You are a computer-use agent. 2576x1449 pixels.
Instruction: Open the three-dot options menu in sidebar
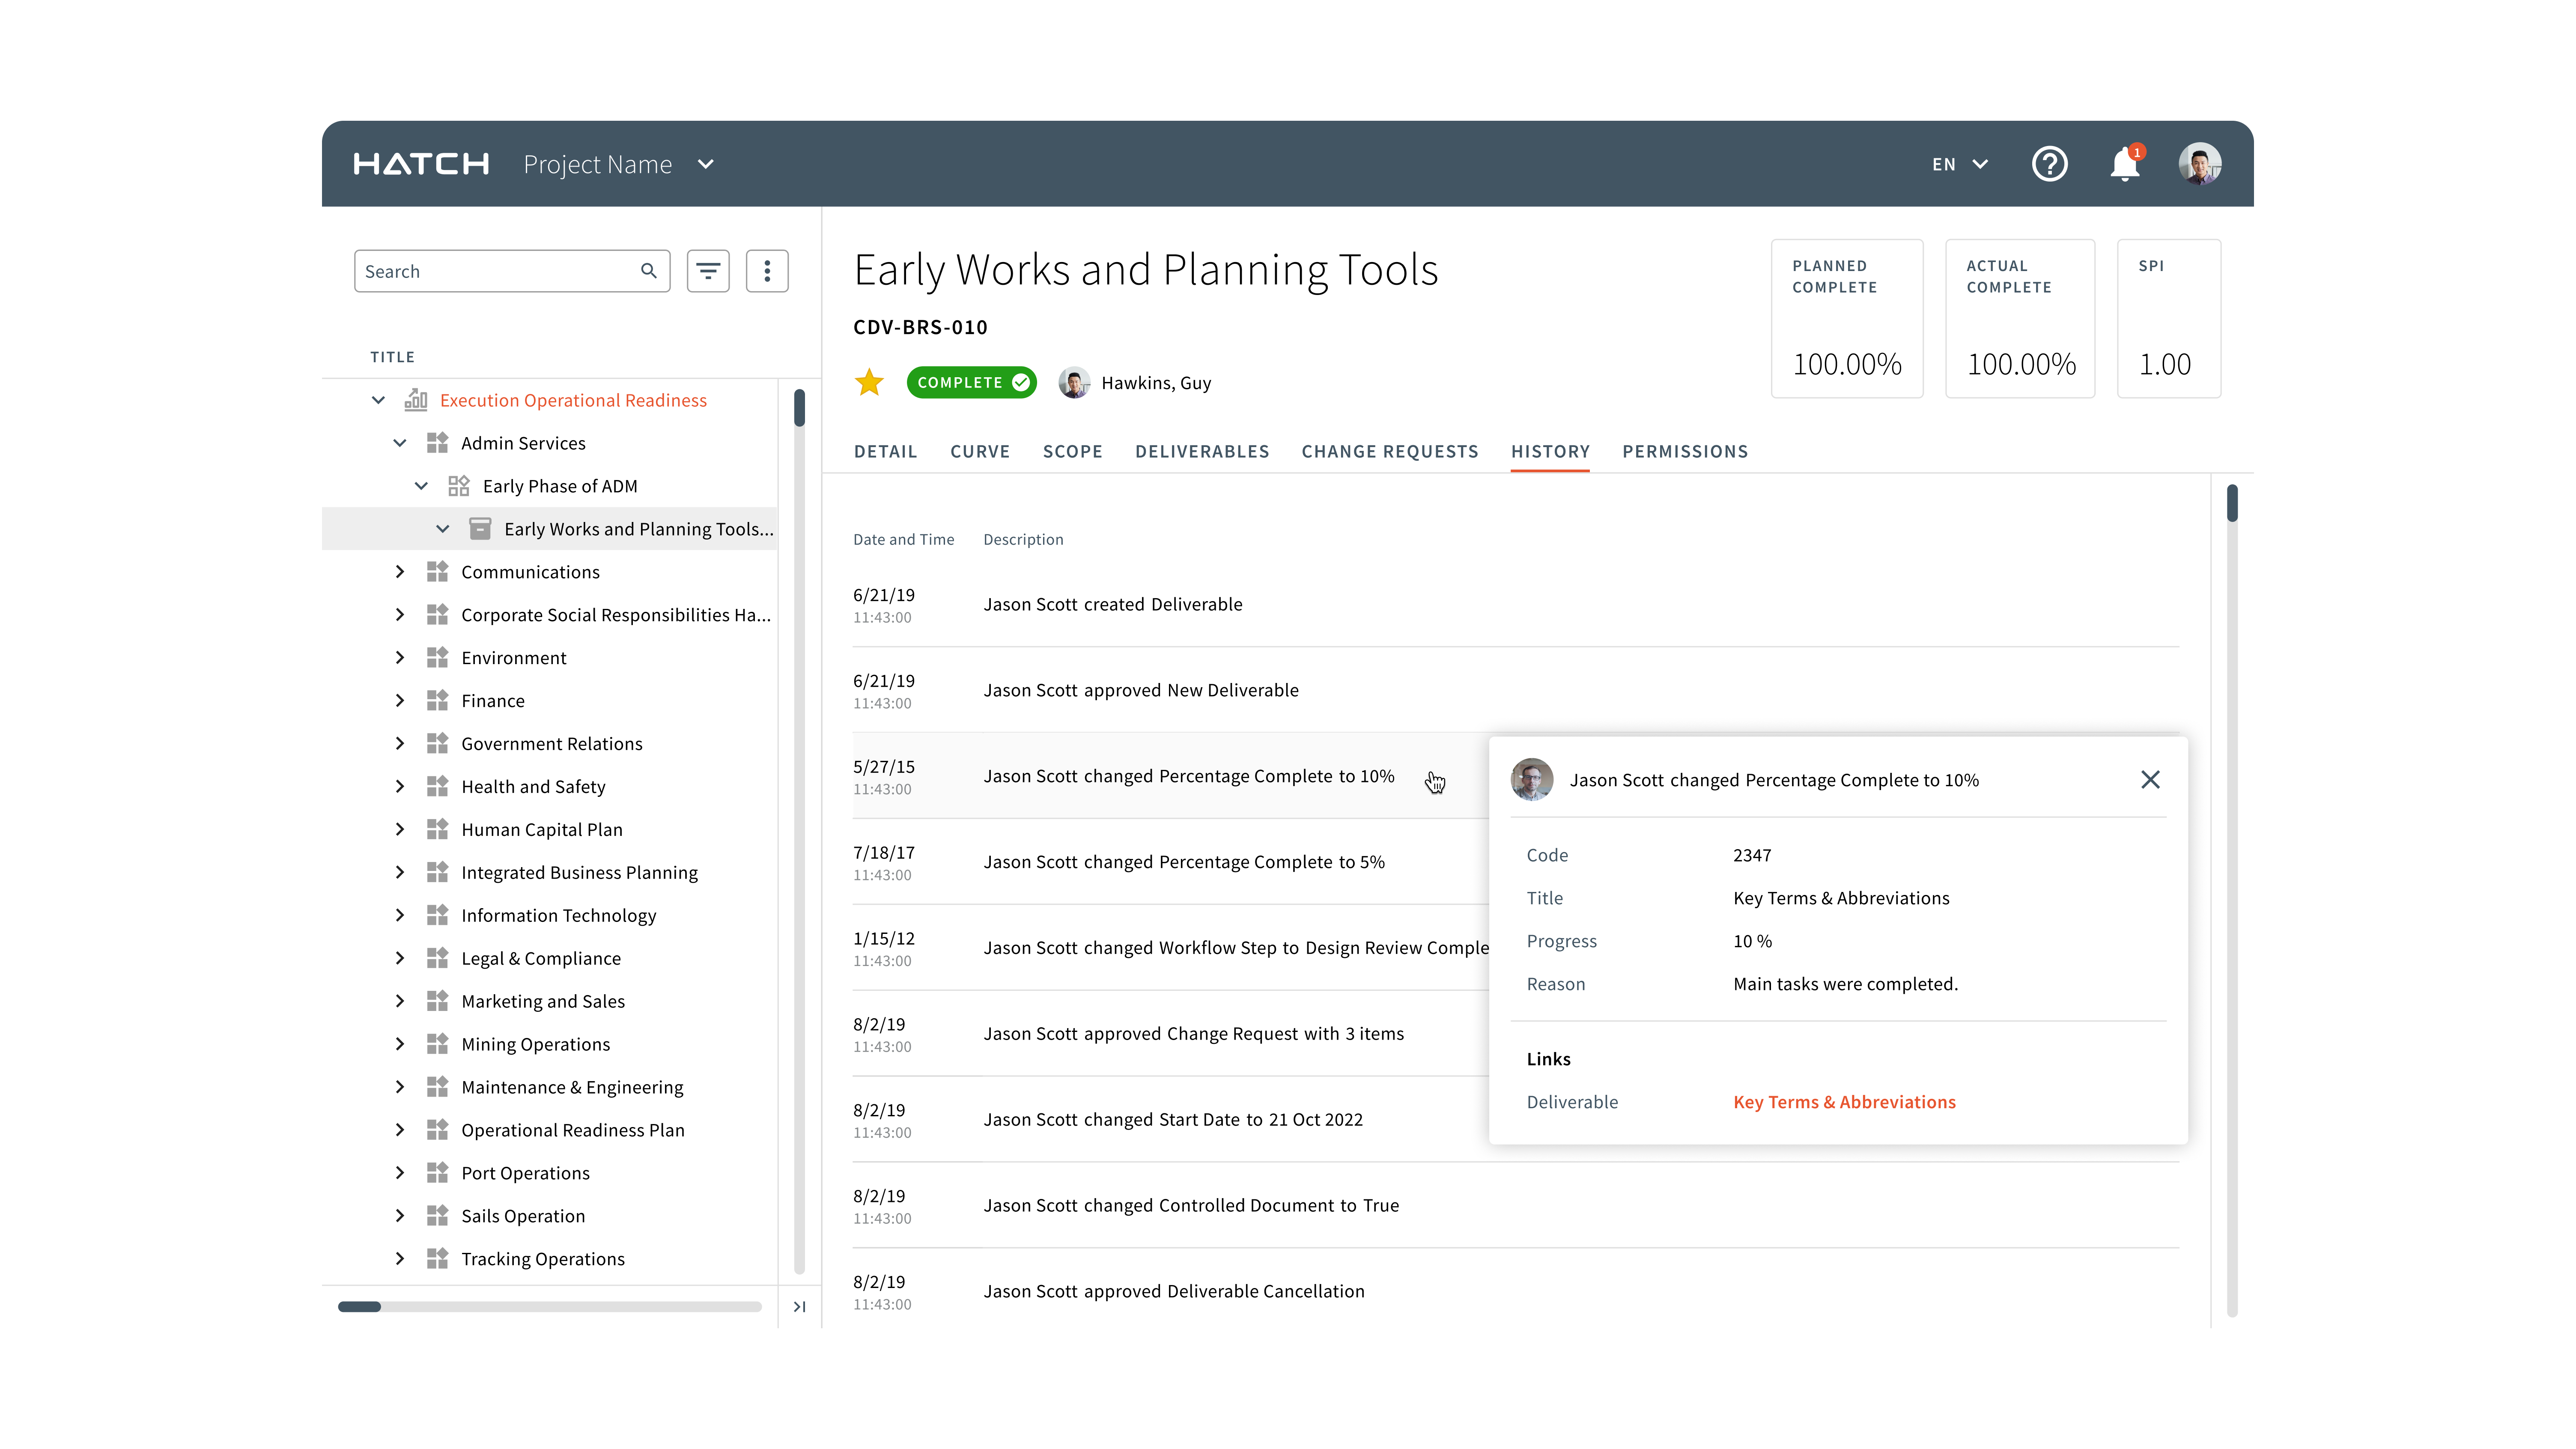click(767, 271)
